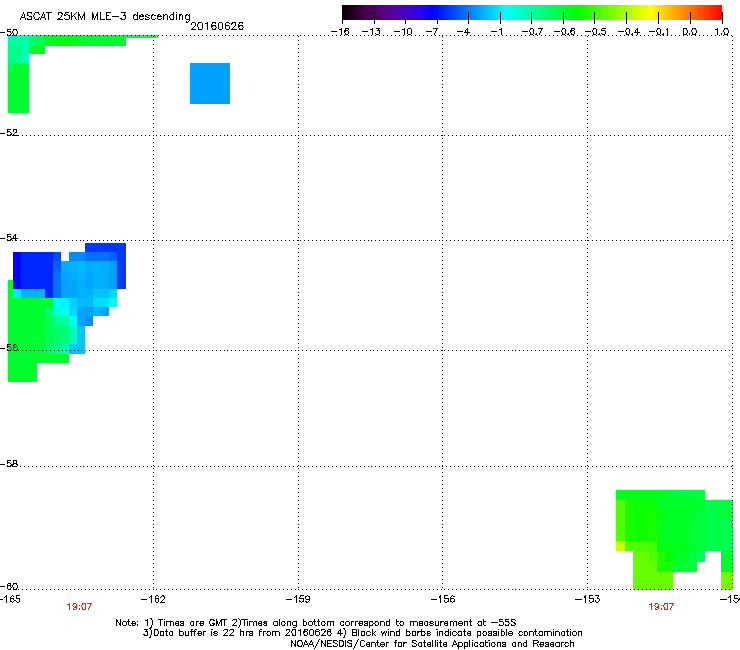740x650 pixels.
Task: Click the color scale label -0.7
Action: pos(532,32)
